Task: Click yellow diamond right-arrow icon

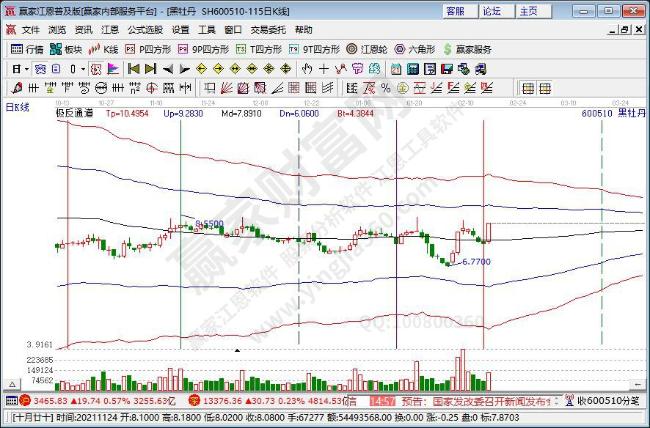Action: tap(218, 69)
